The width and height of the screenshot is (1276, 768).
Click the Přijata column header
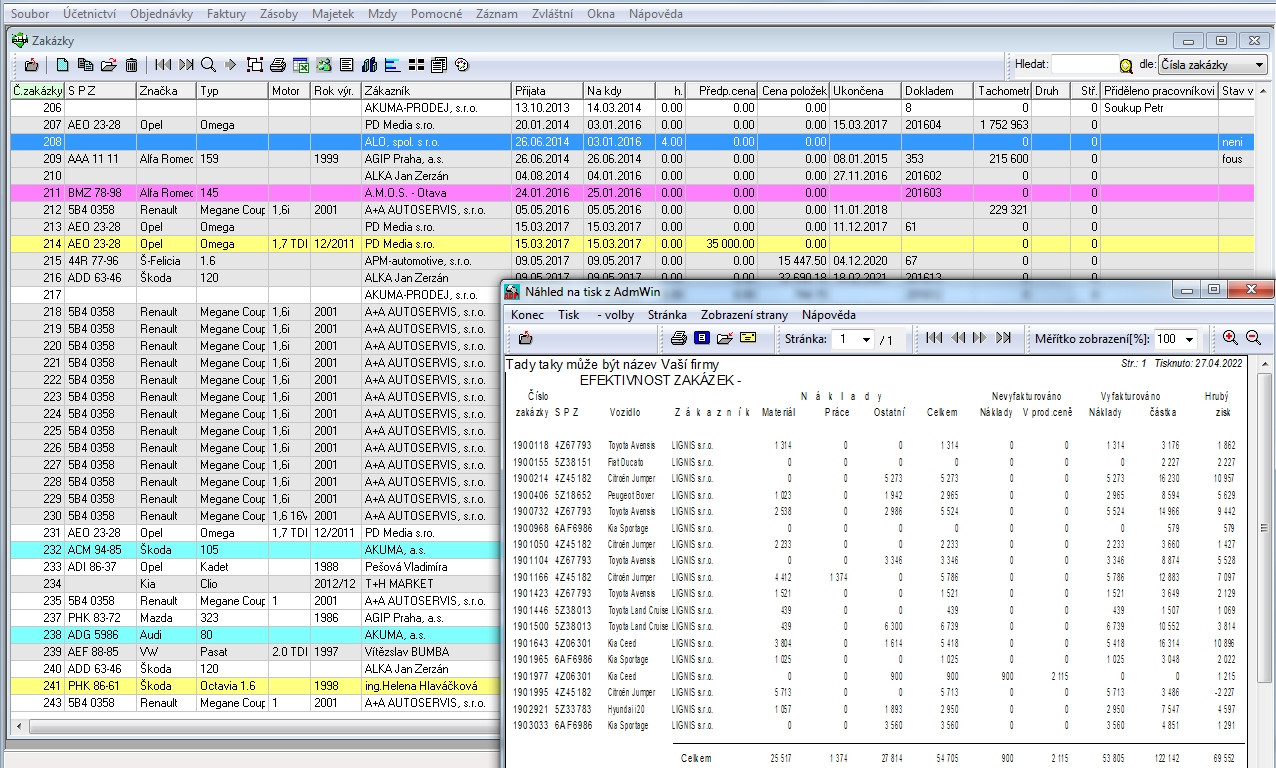tap(547, 91)
